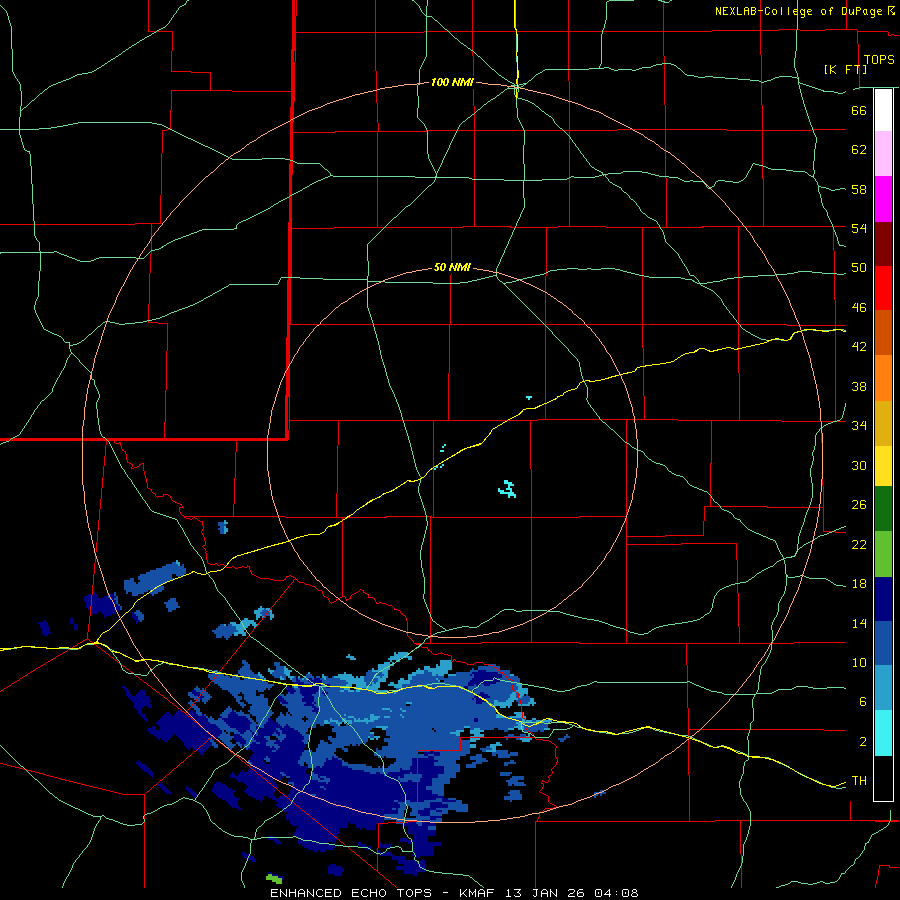
Task: Click the TOPS legend title
Action: coord(879,60)
